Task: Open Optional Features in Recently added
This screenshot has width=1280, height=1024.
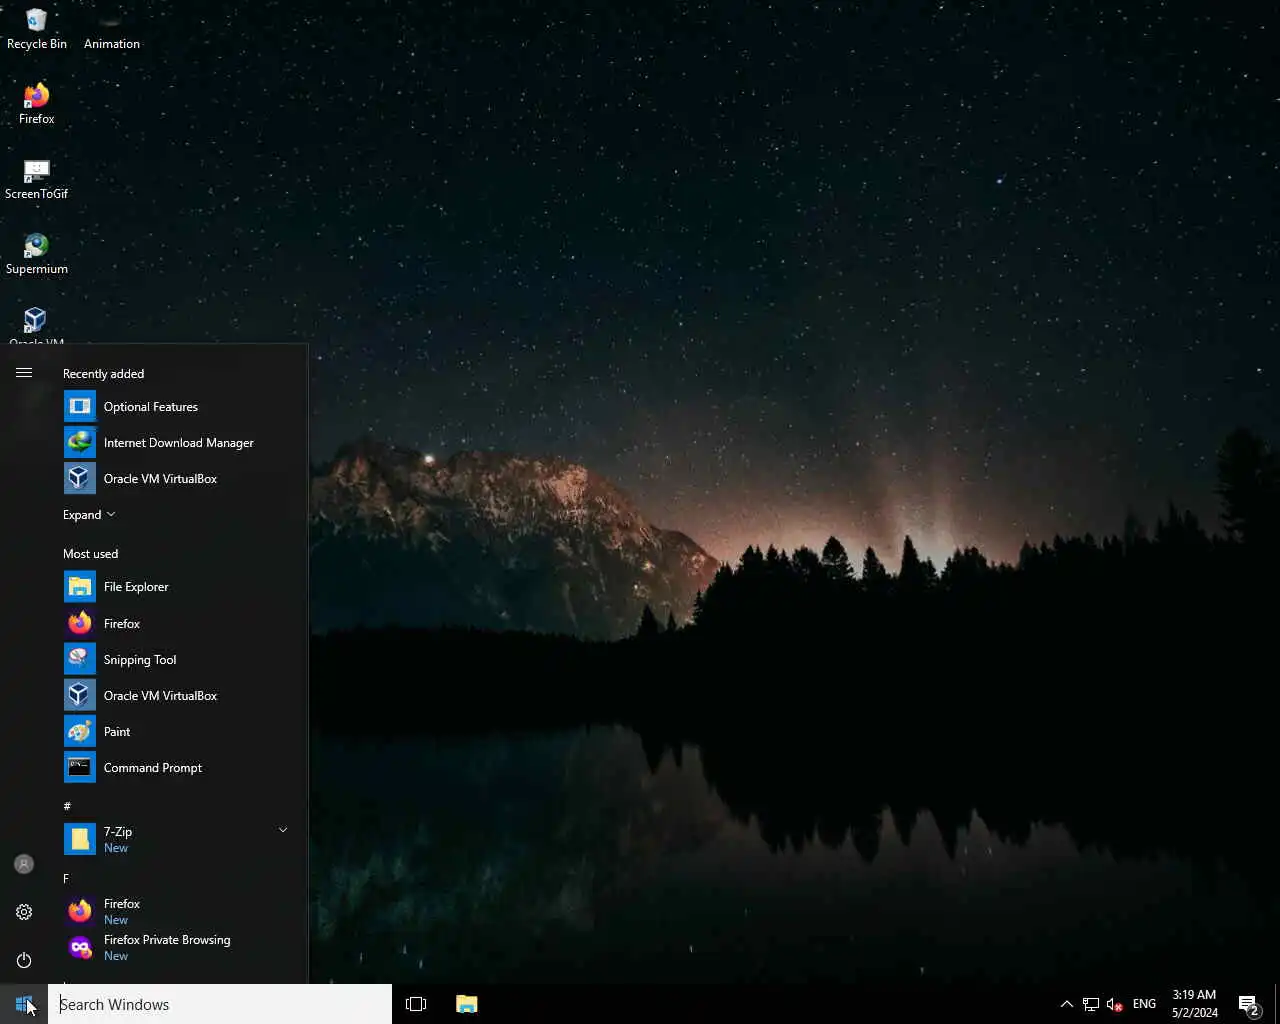Action: click(x=178, y=407)
